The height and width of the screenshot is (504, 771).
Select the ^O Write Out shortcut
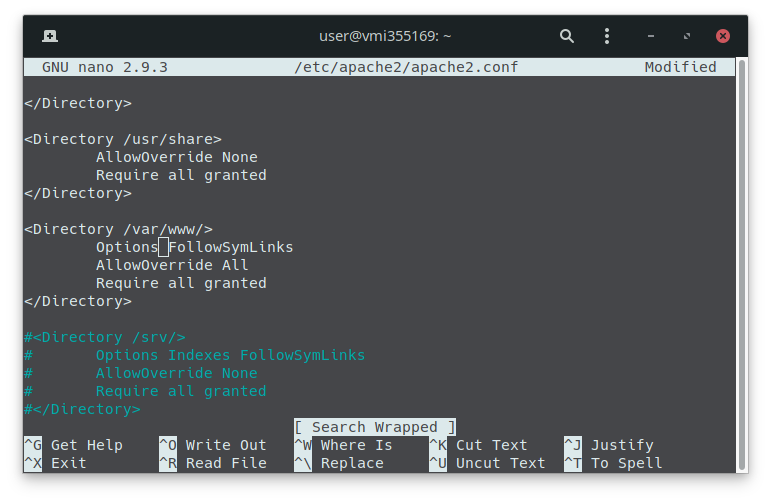click(x=212, y=445)
